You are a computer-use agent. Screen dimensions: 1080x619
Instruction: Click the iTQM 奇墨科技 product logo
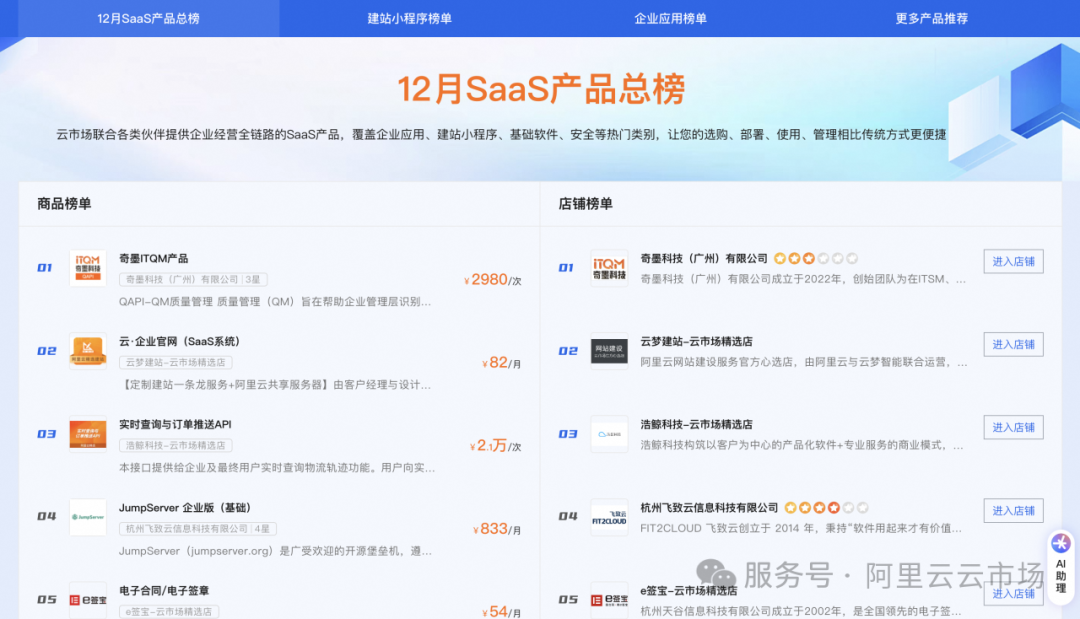(88, 268)
